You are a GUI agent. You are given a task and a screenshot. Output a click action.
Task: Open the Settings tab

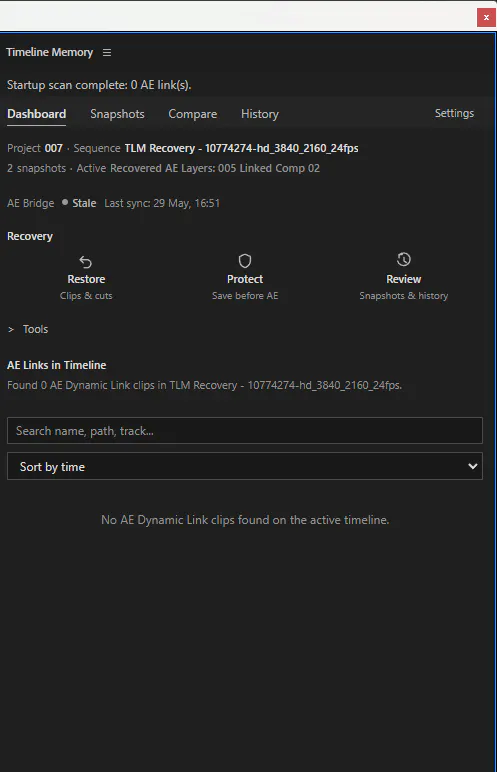pos(454,113)
